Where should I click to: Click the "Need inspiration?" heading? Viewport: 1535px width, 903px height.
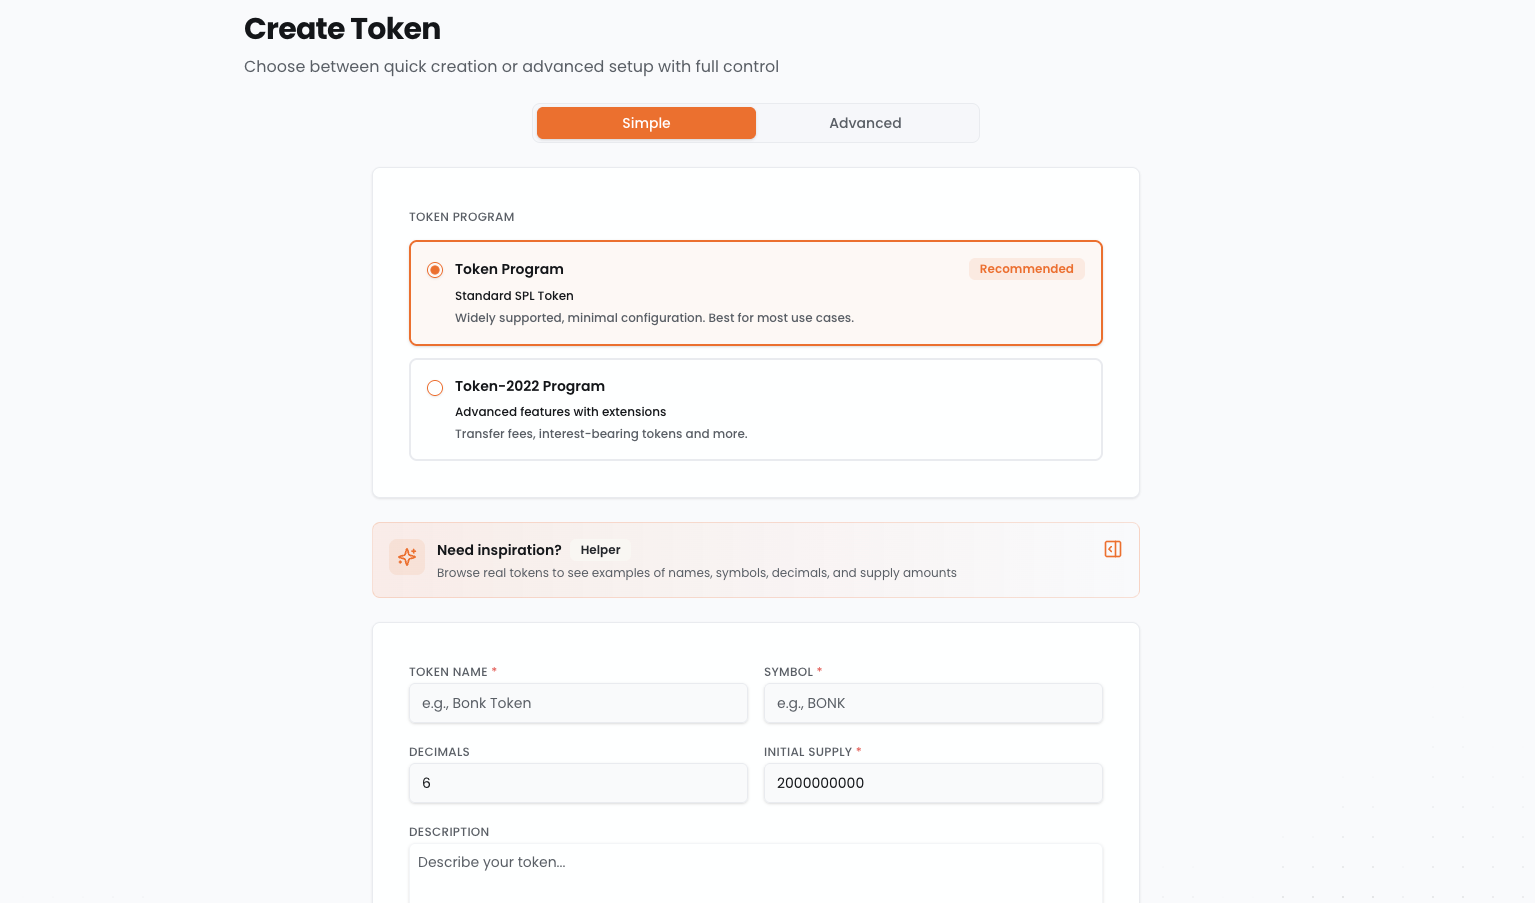coord(499,550)
